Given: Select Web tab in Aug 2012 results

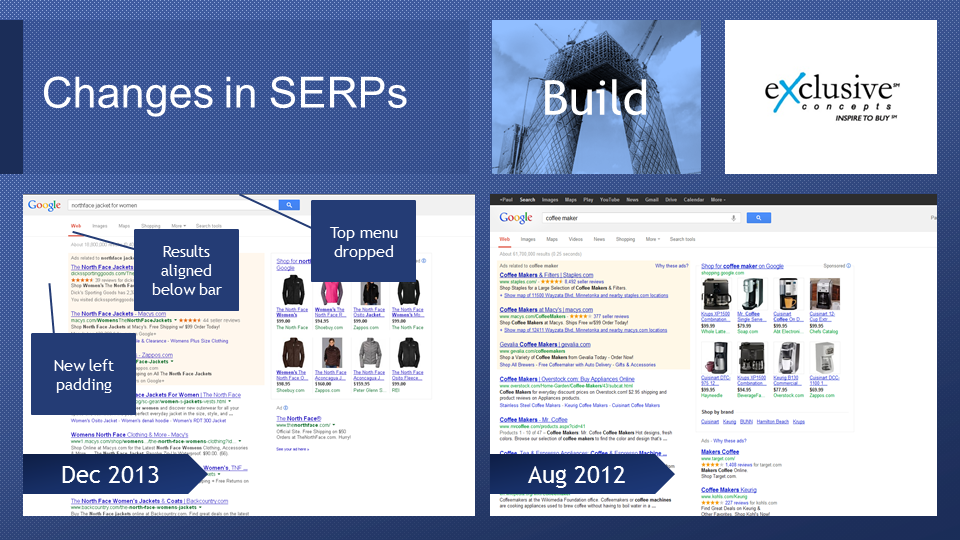Looking at the screenshot, I should (504, 239).
